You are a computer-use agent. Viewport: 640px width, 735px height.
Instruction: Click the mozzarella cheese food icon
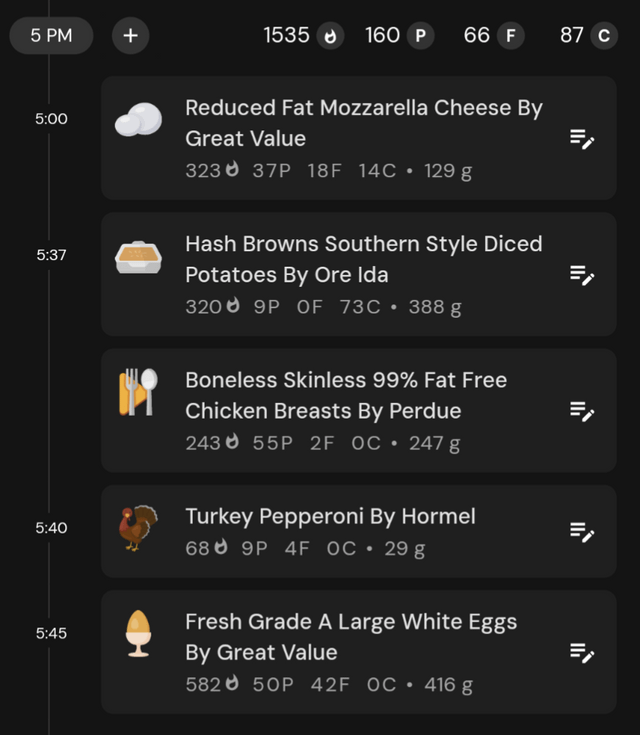point(138,120)
